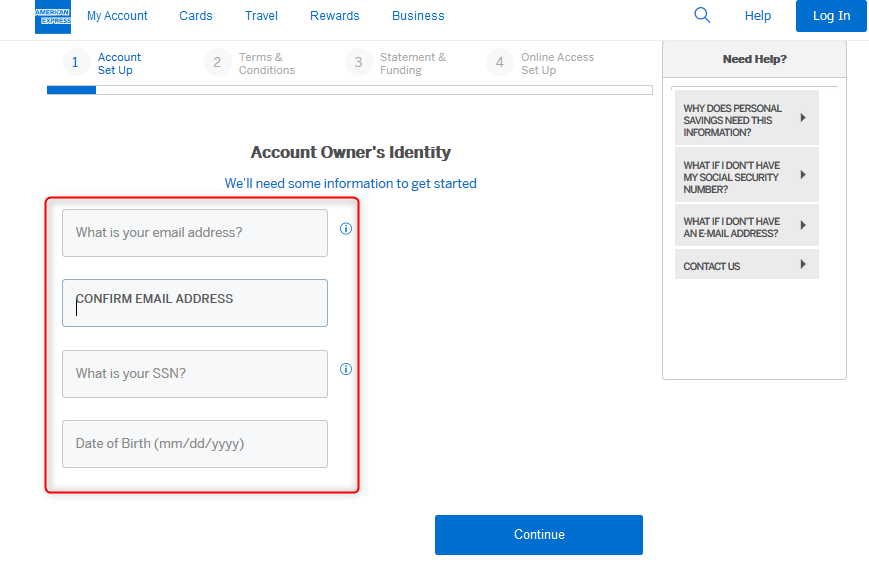This screenshot has width=869, height=584.
Task: Expand Why does Personal Savings need this information
Action: [747, 118]
